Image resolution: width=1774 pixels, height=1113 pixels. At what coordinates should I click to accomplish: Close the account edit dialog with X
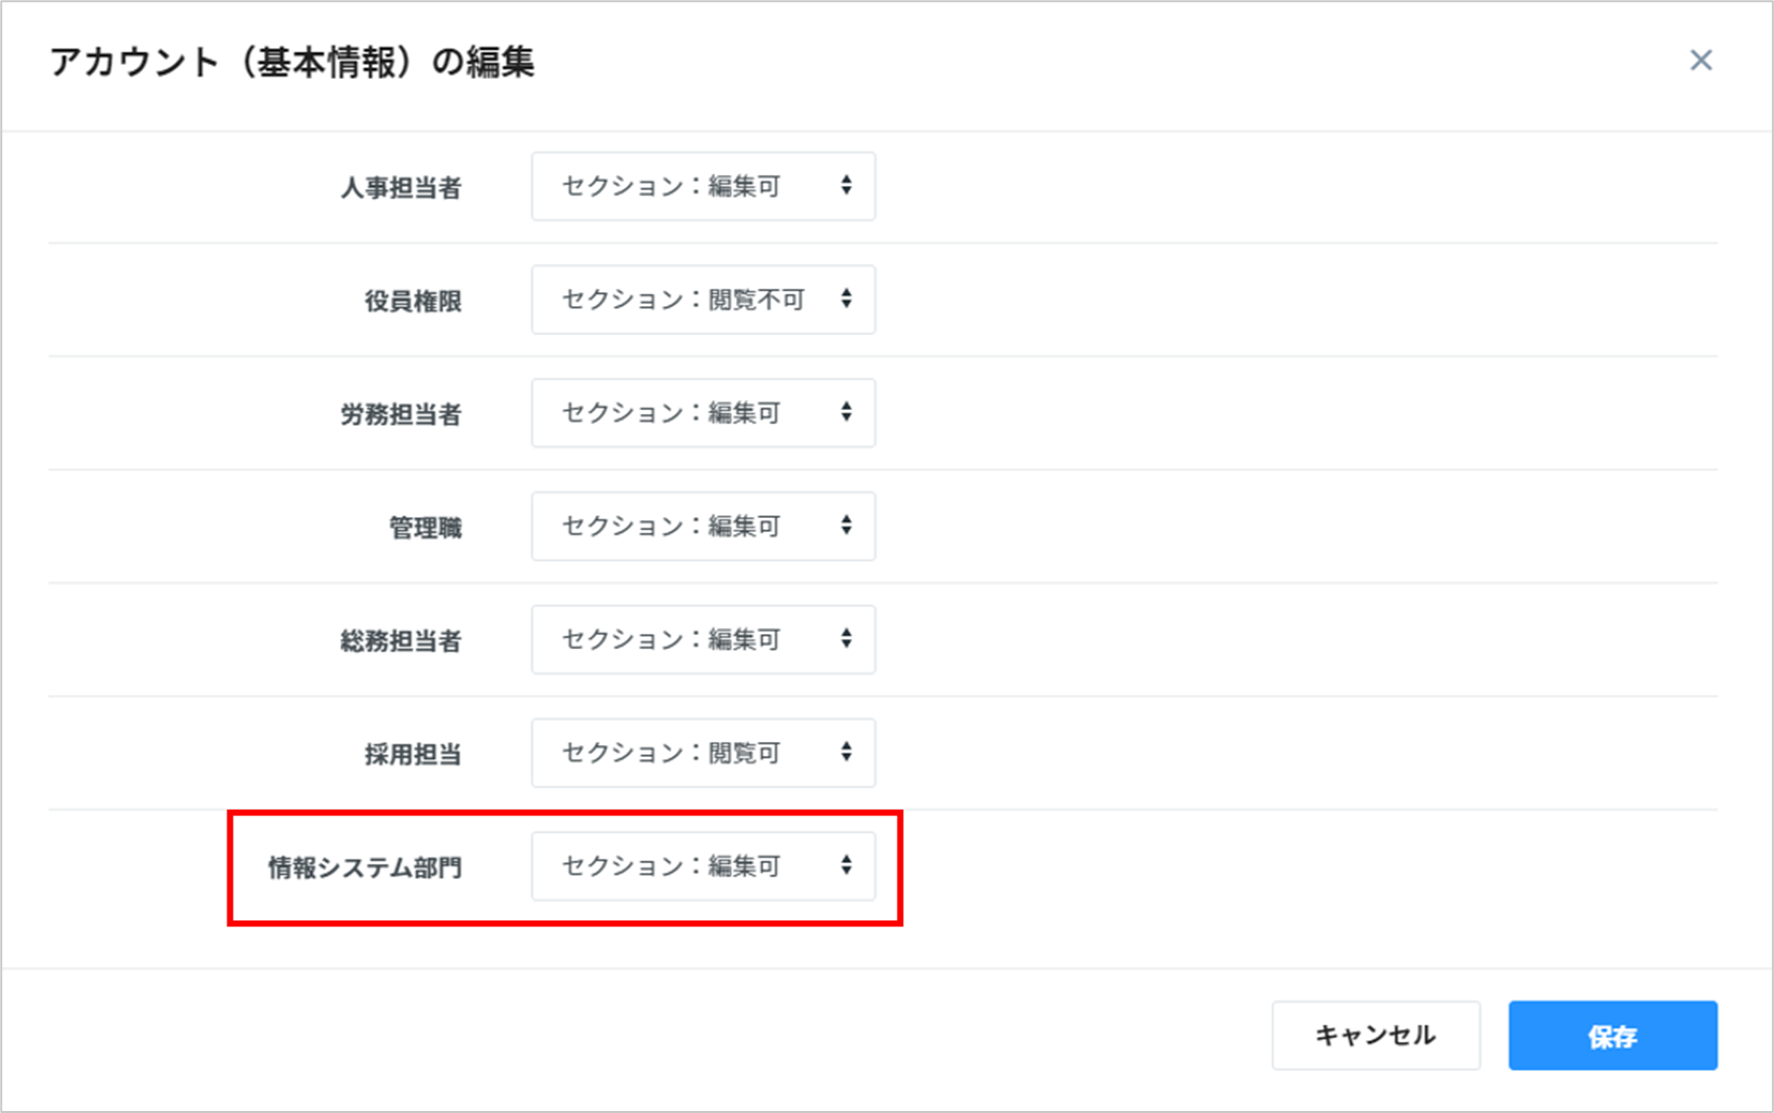[1700, 61]
